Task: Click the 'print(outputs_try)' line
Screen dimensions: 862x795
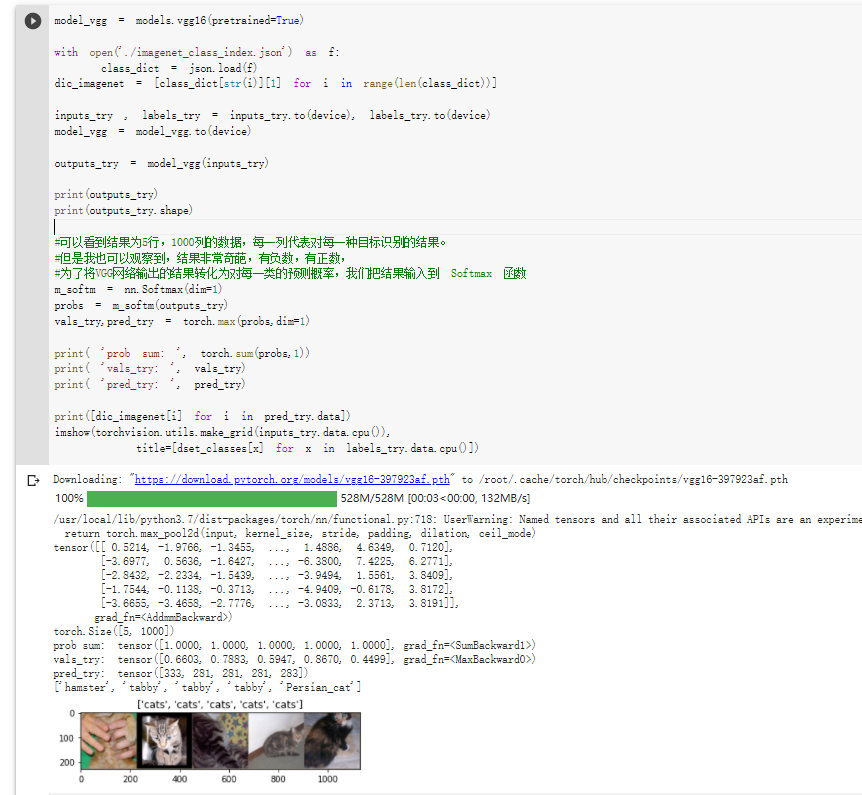Action: click(x=106, y=194)
